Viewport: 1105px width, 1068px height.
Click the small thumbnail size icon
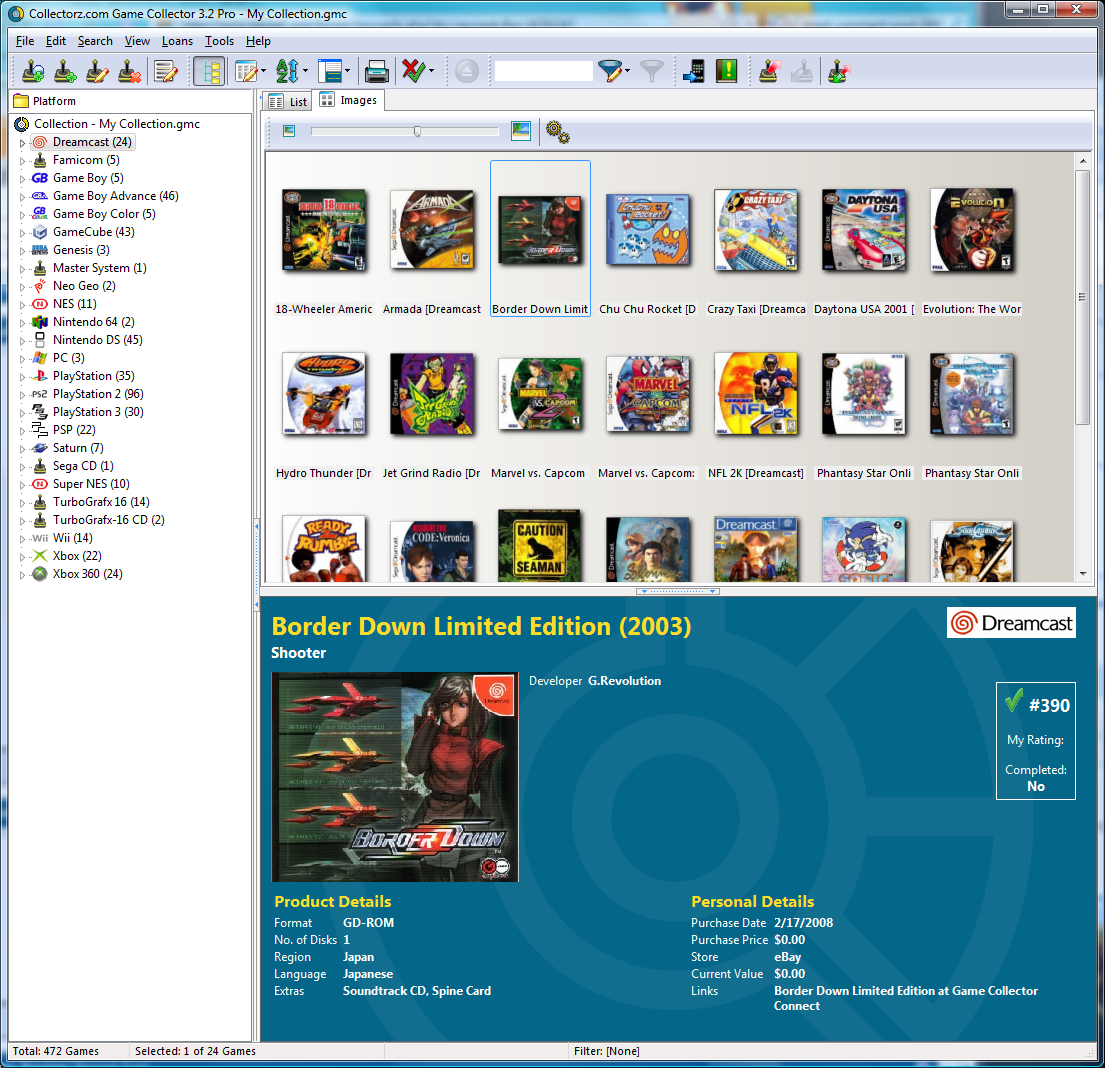(289, 131)
